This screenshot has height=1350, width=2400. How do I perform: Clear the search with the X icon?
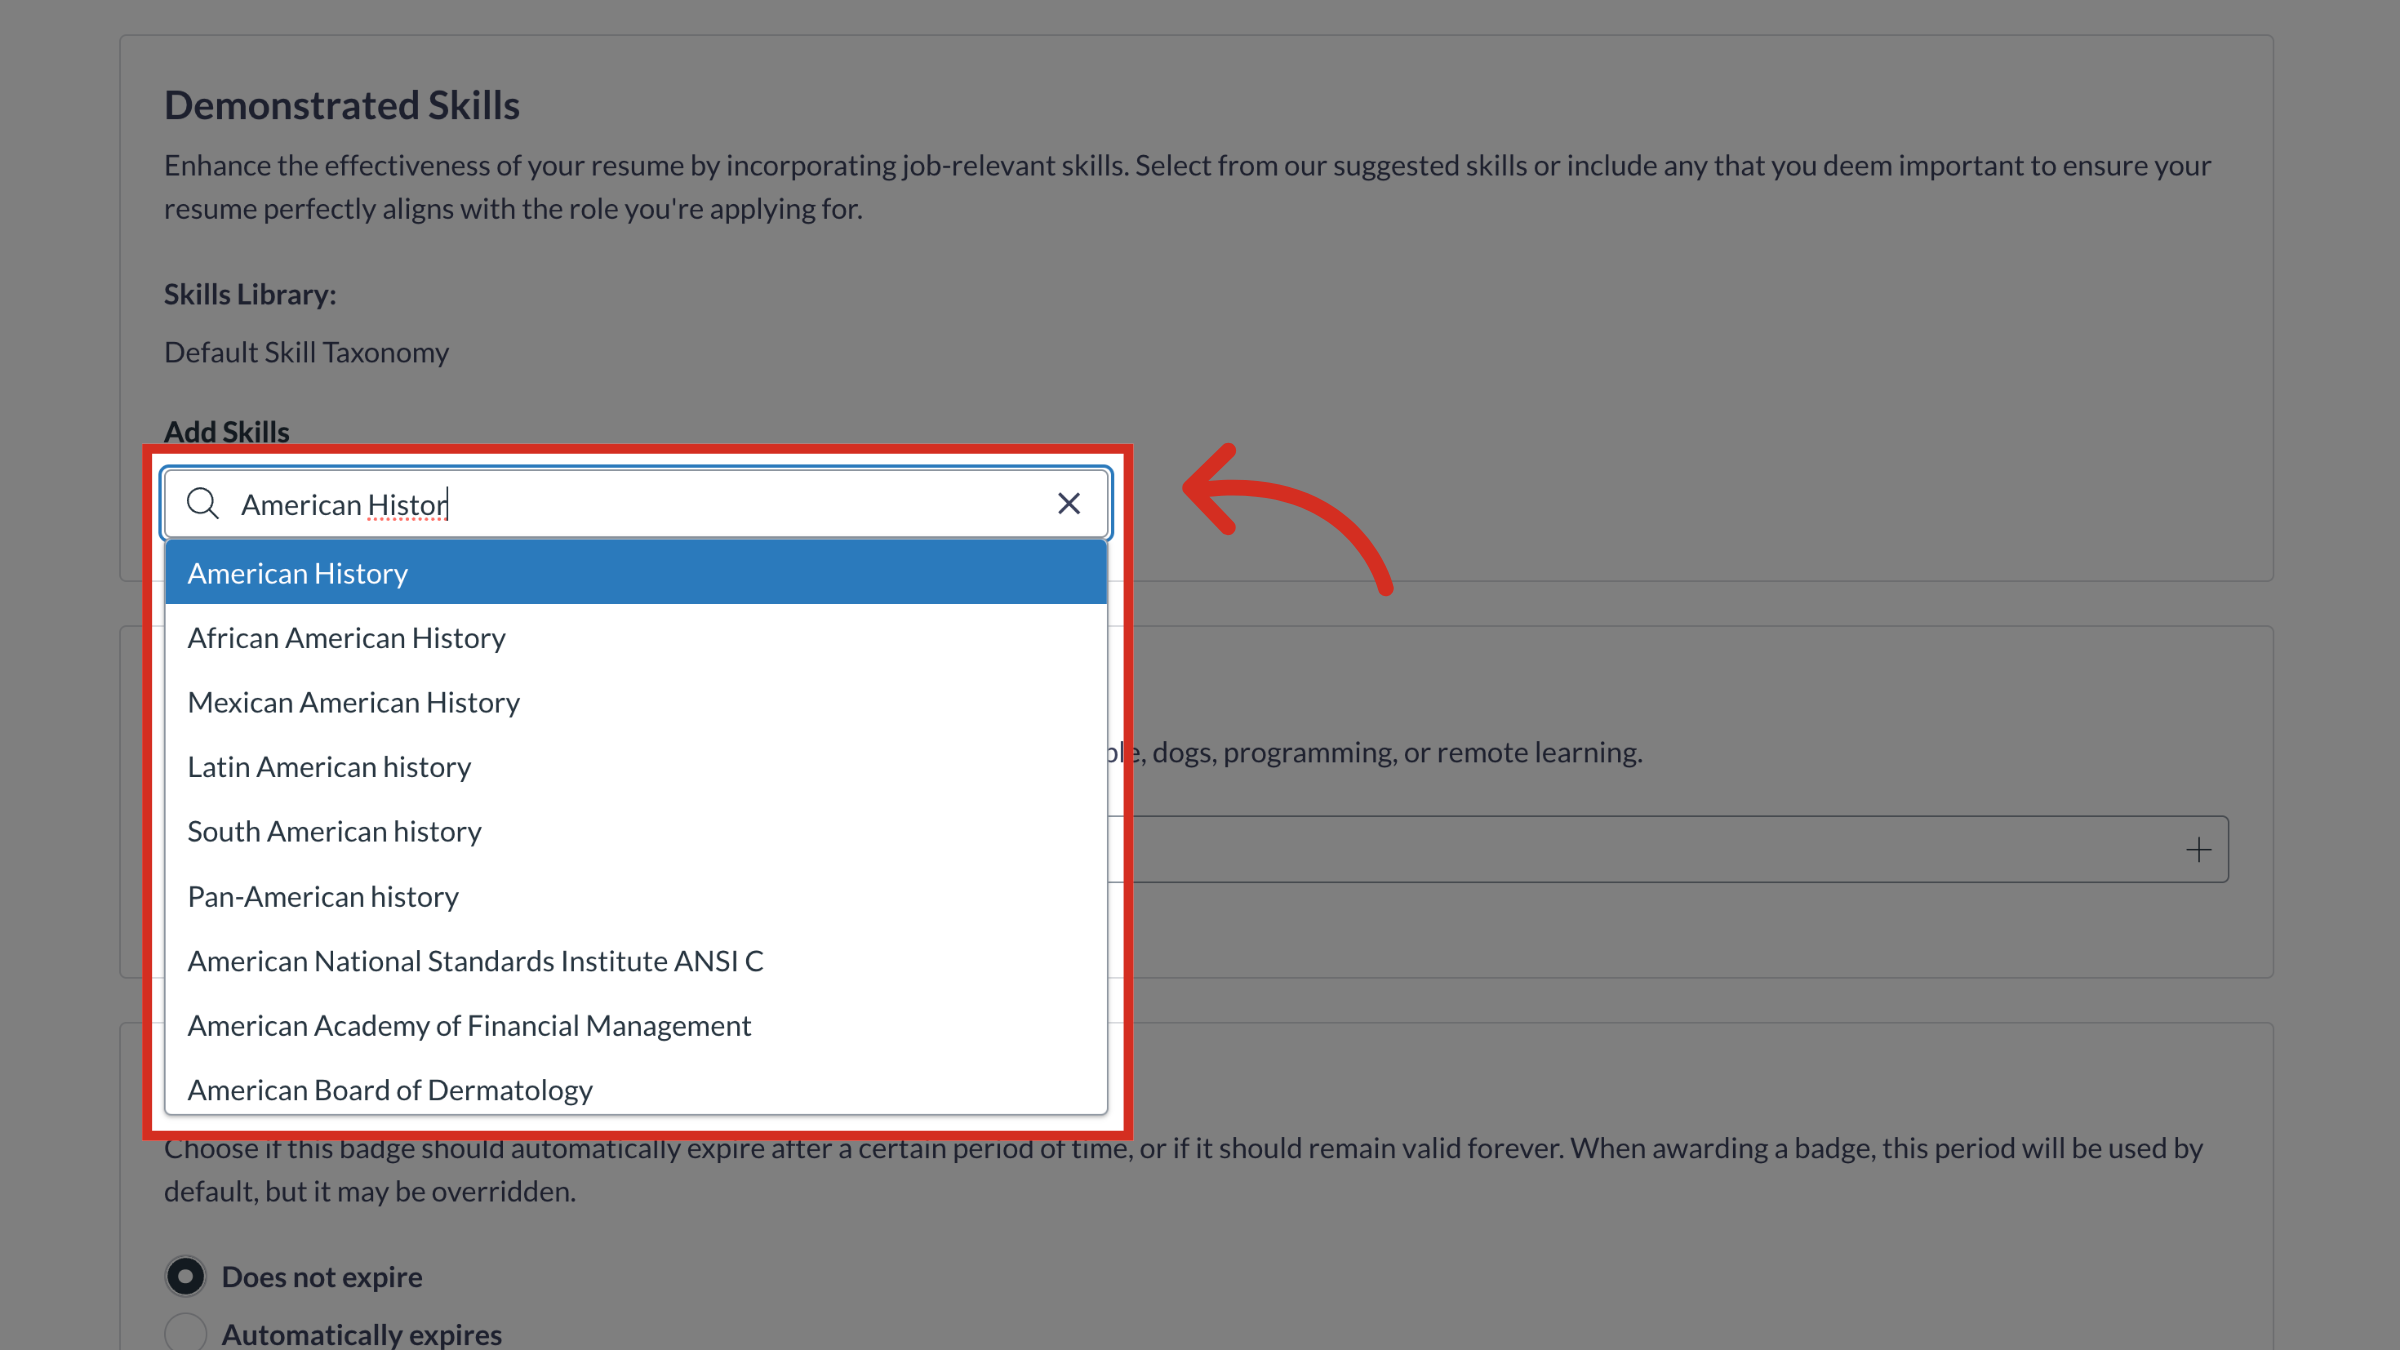pyautogui.click(x=1069, y=503)
